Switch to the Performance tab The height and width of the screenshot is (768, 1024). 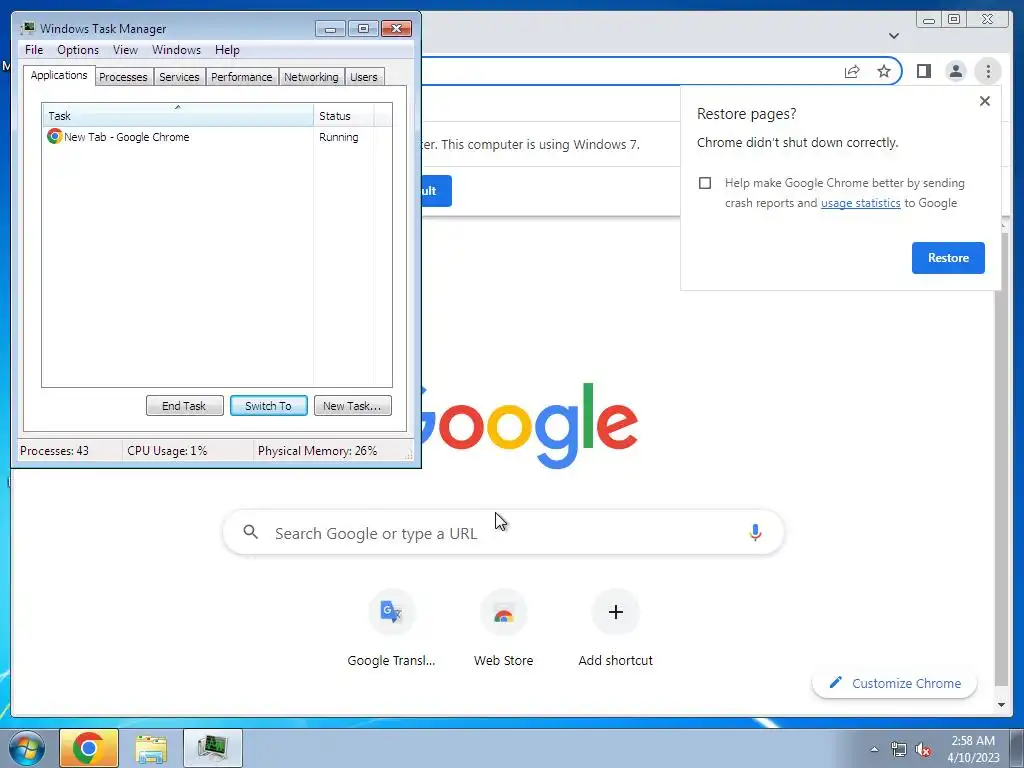(x=242, y=77)
